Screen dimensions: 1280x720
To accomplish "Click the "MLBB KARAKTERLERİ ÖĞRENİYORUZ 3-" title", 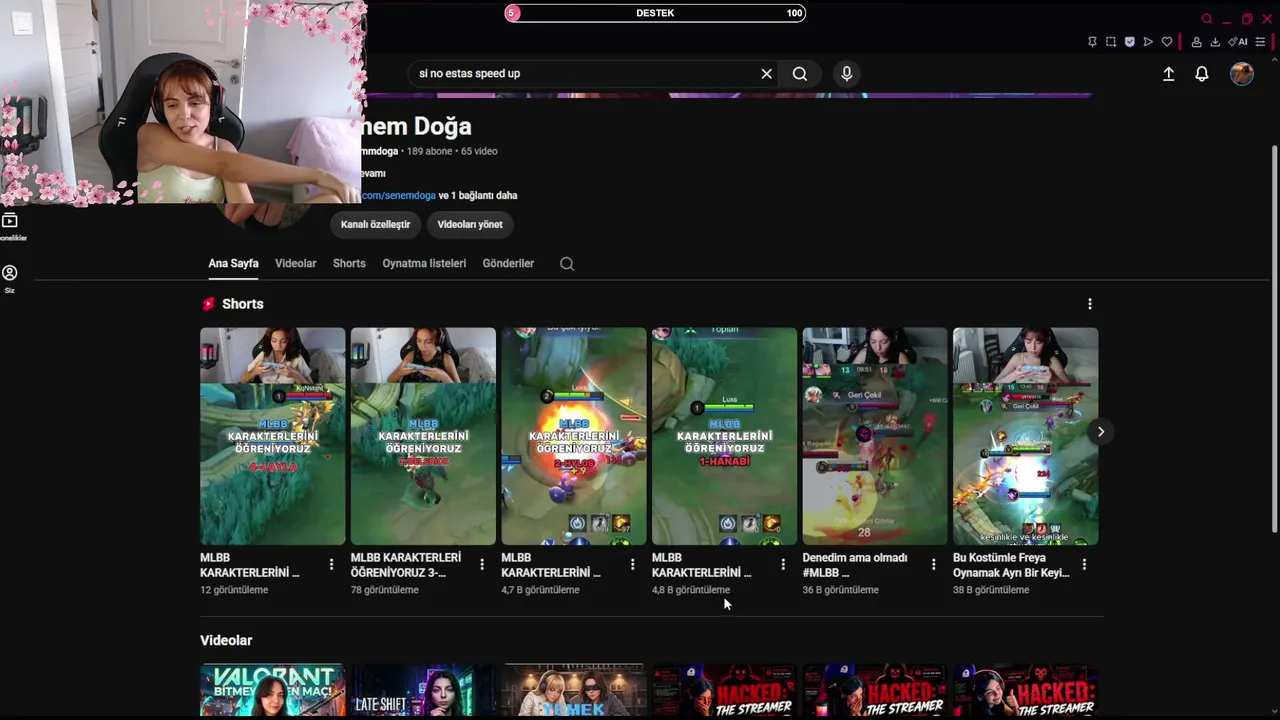I will pyautogui.click(x=406, y=565).
